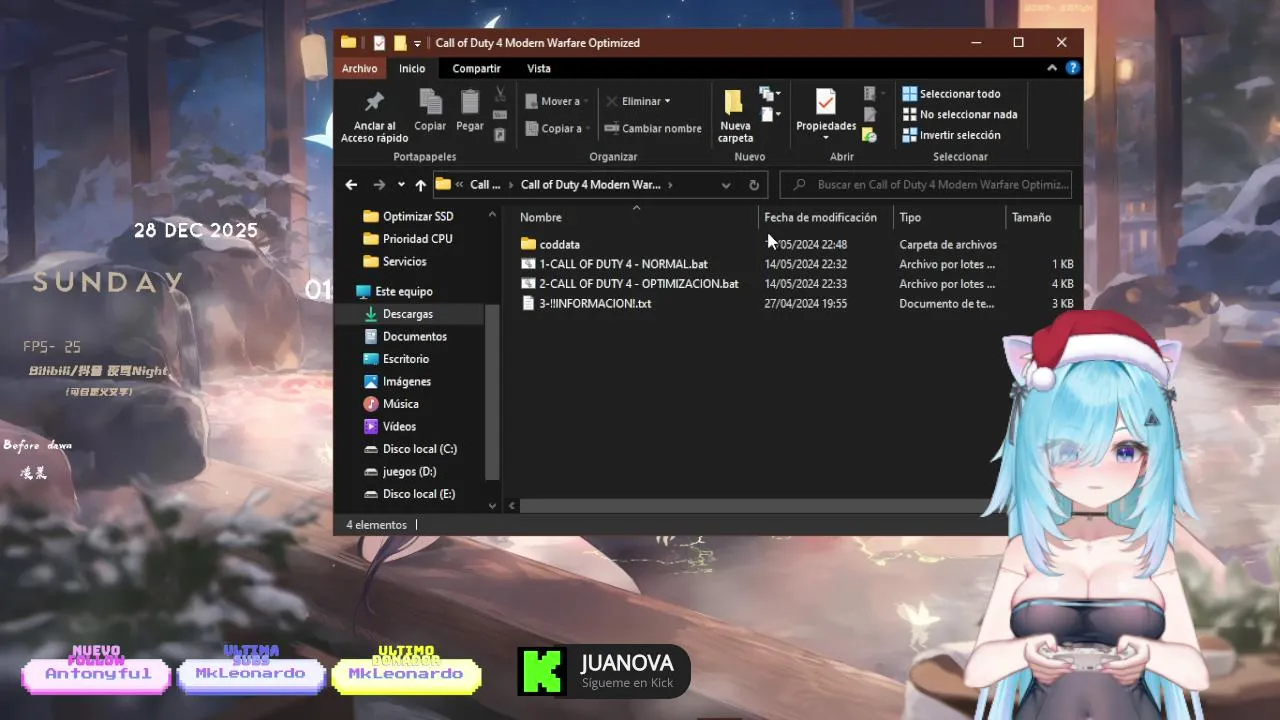Sort by the Nombre column header
1280x720 pixels.
pos(636,217)
